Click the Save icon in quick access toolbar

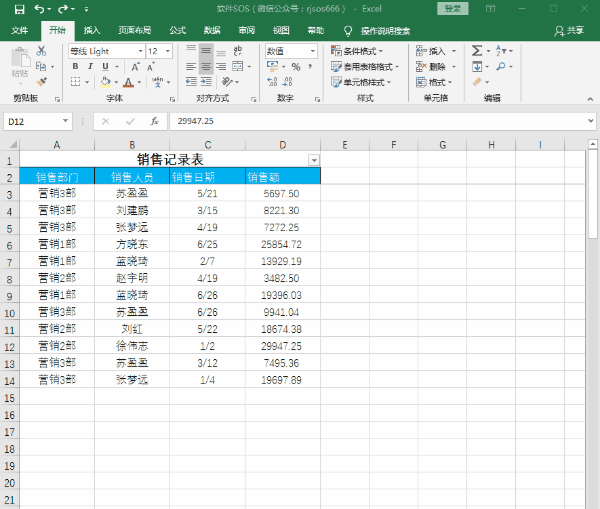20,9
